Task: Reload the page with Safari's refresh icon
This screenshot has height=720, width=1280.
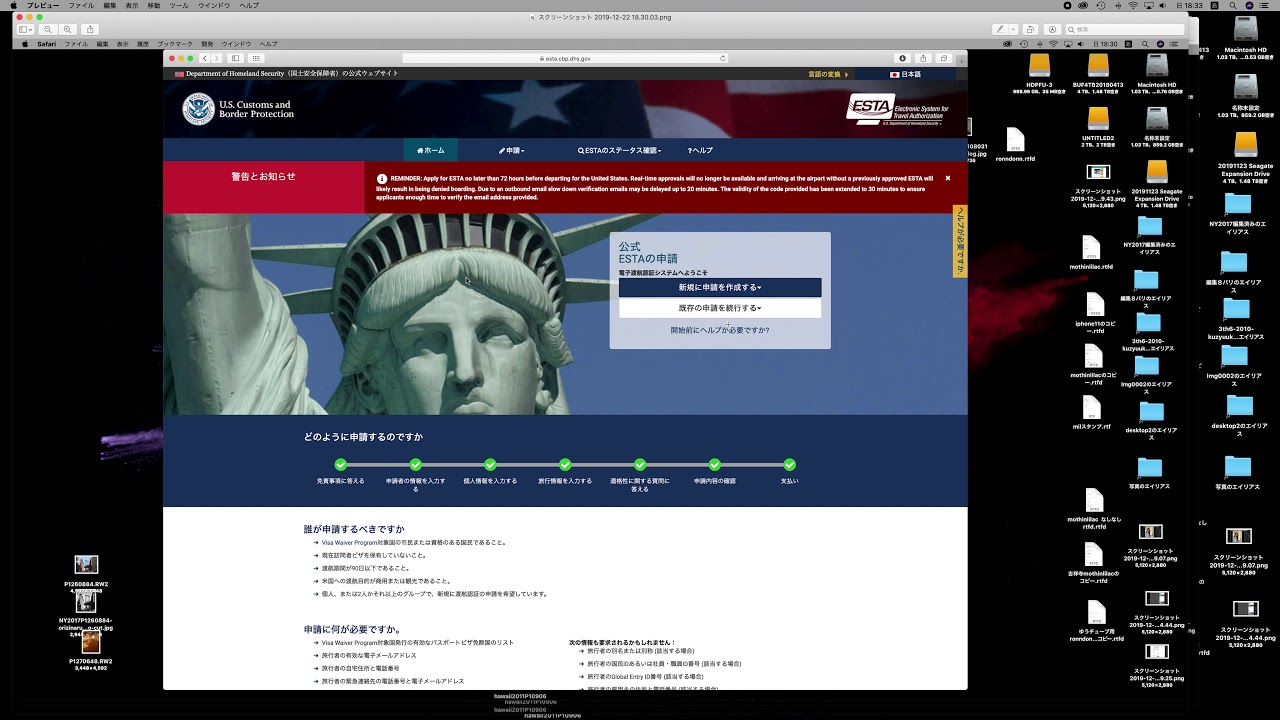Action: pos(722,59)
